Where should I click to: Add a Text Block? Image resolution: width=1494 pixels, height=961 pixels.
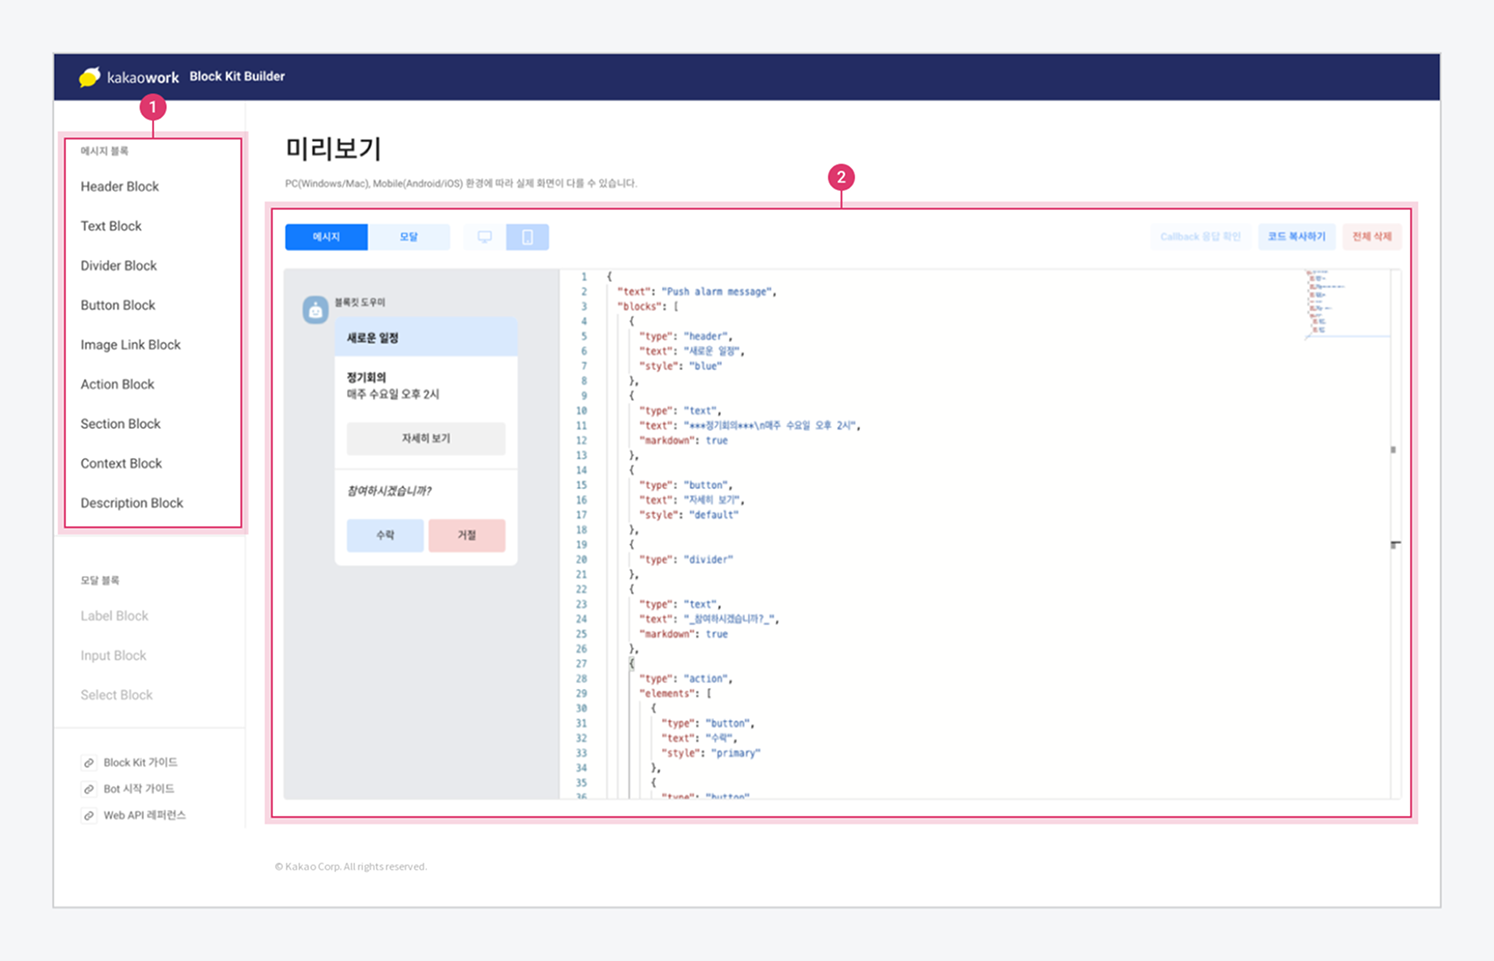(111, 226)
